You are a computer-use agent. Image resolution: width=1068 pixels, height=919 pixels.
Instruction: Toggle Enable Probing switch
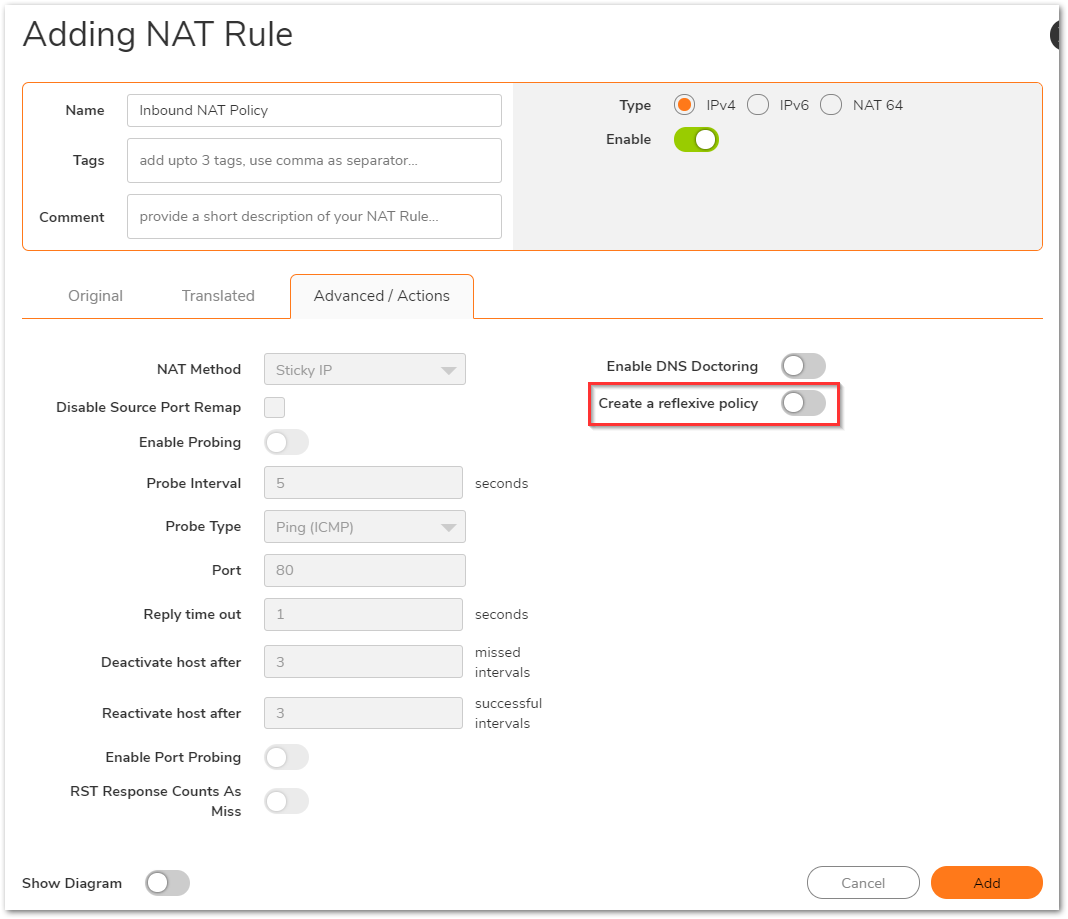click(286, 442)
